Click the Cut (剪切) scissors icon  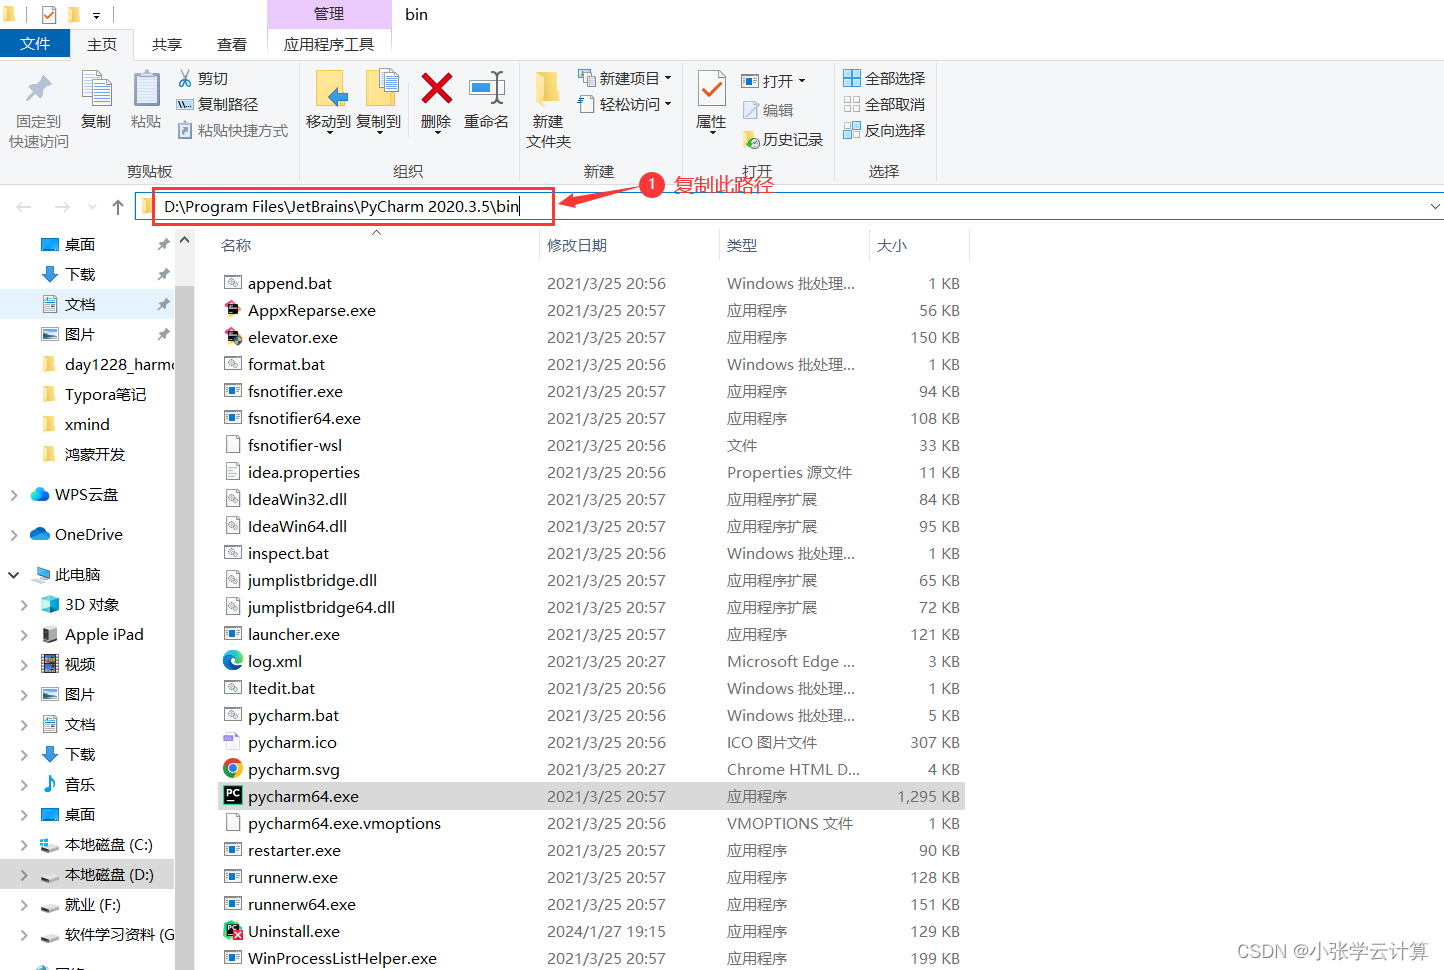click(185, 78)
